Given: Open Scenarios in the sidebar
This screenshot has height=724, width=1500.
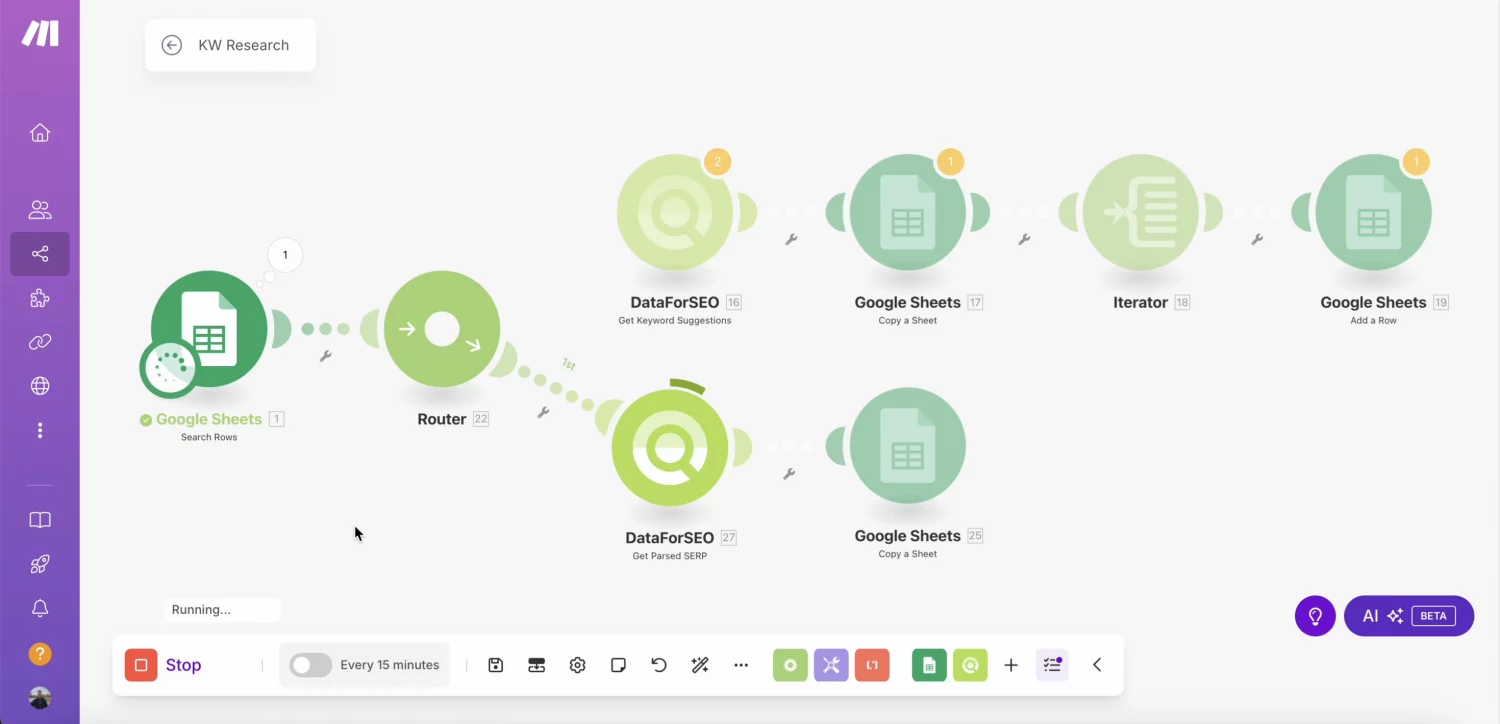Looking at the screenshot, I should pyautogui.click(x=40, y=254).
